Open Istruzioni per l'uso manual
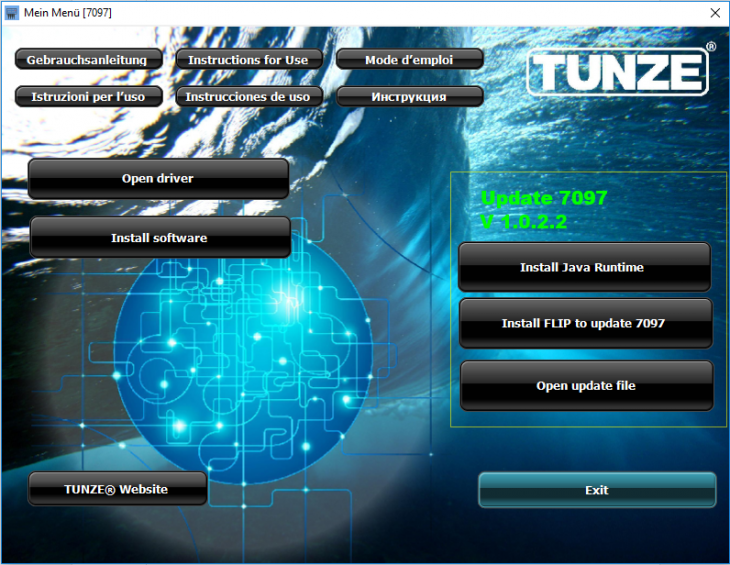 [x=87, y=97]
